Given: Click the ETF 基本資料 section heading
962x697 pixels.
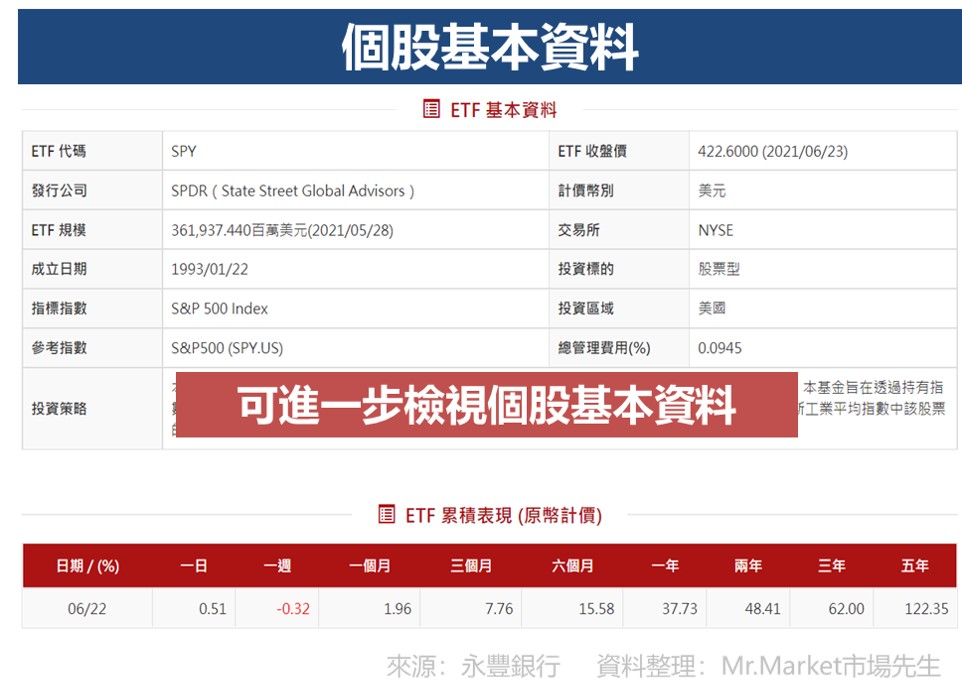Looking at the screenshot, I should click(x=504, y=110).
